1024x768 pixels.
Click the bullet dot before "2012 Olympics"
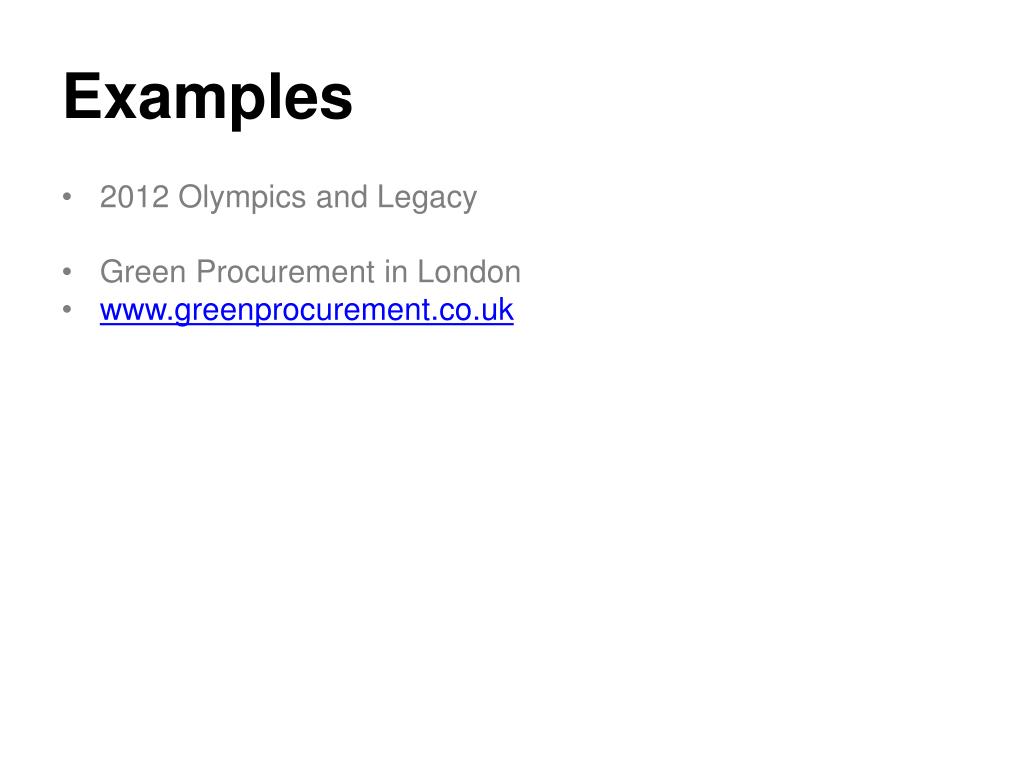[67, 197]
